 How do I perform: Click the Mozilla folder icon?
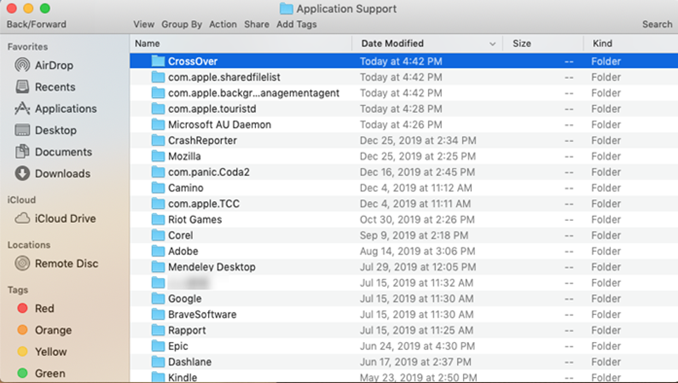coord(158,156)
